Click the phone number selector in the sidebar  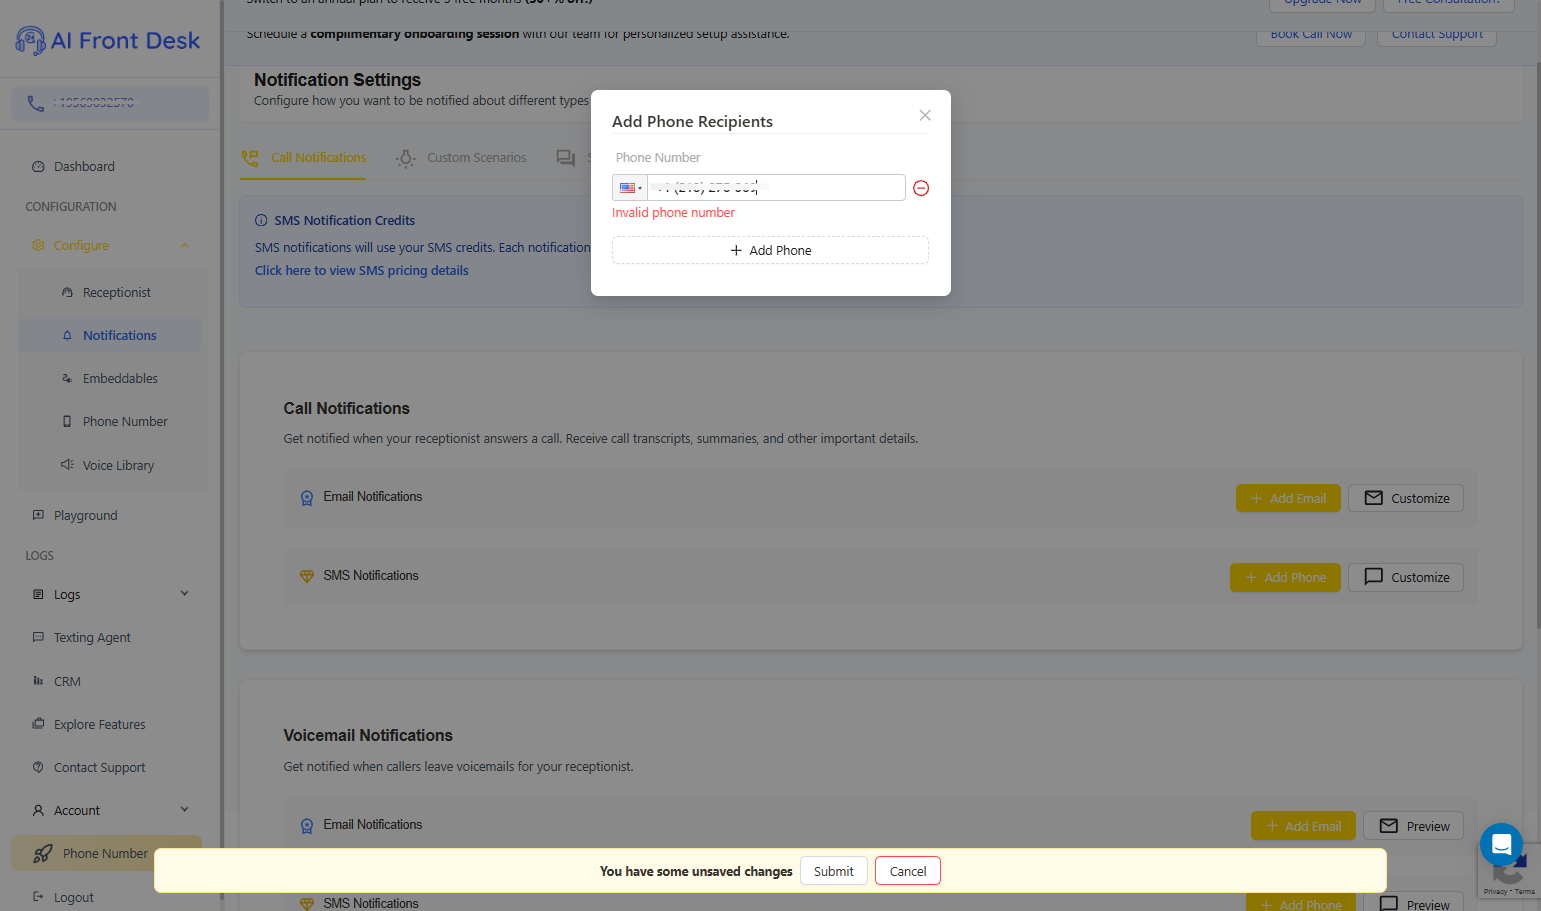[x=110, y=103]
